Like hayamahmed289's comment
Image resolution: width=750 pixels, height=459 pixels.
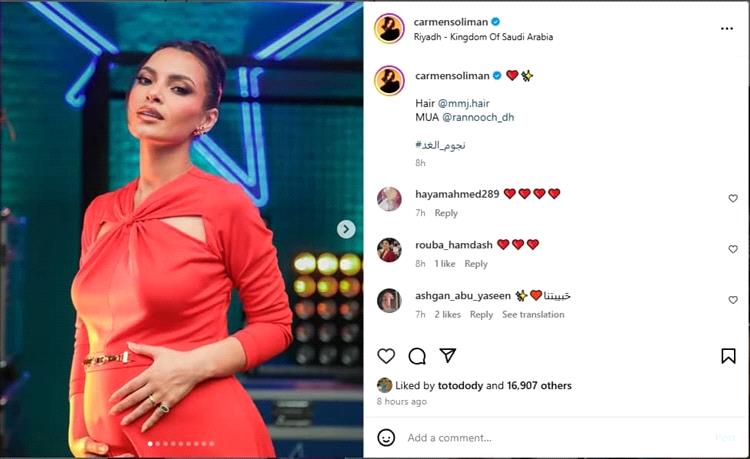point(733,198)
